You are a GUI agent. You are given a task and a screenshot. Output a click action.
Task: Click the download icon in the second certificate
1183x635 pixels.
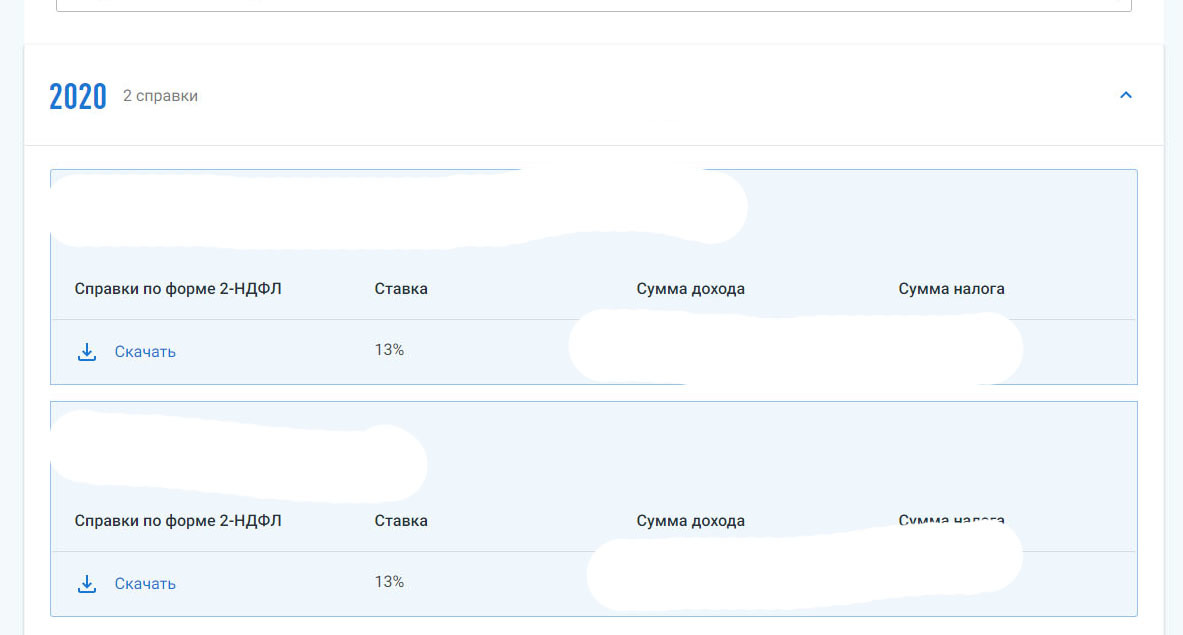[x=87, y=584]
